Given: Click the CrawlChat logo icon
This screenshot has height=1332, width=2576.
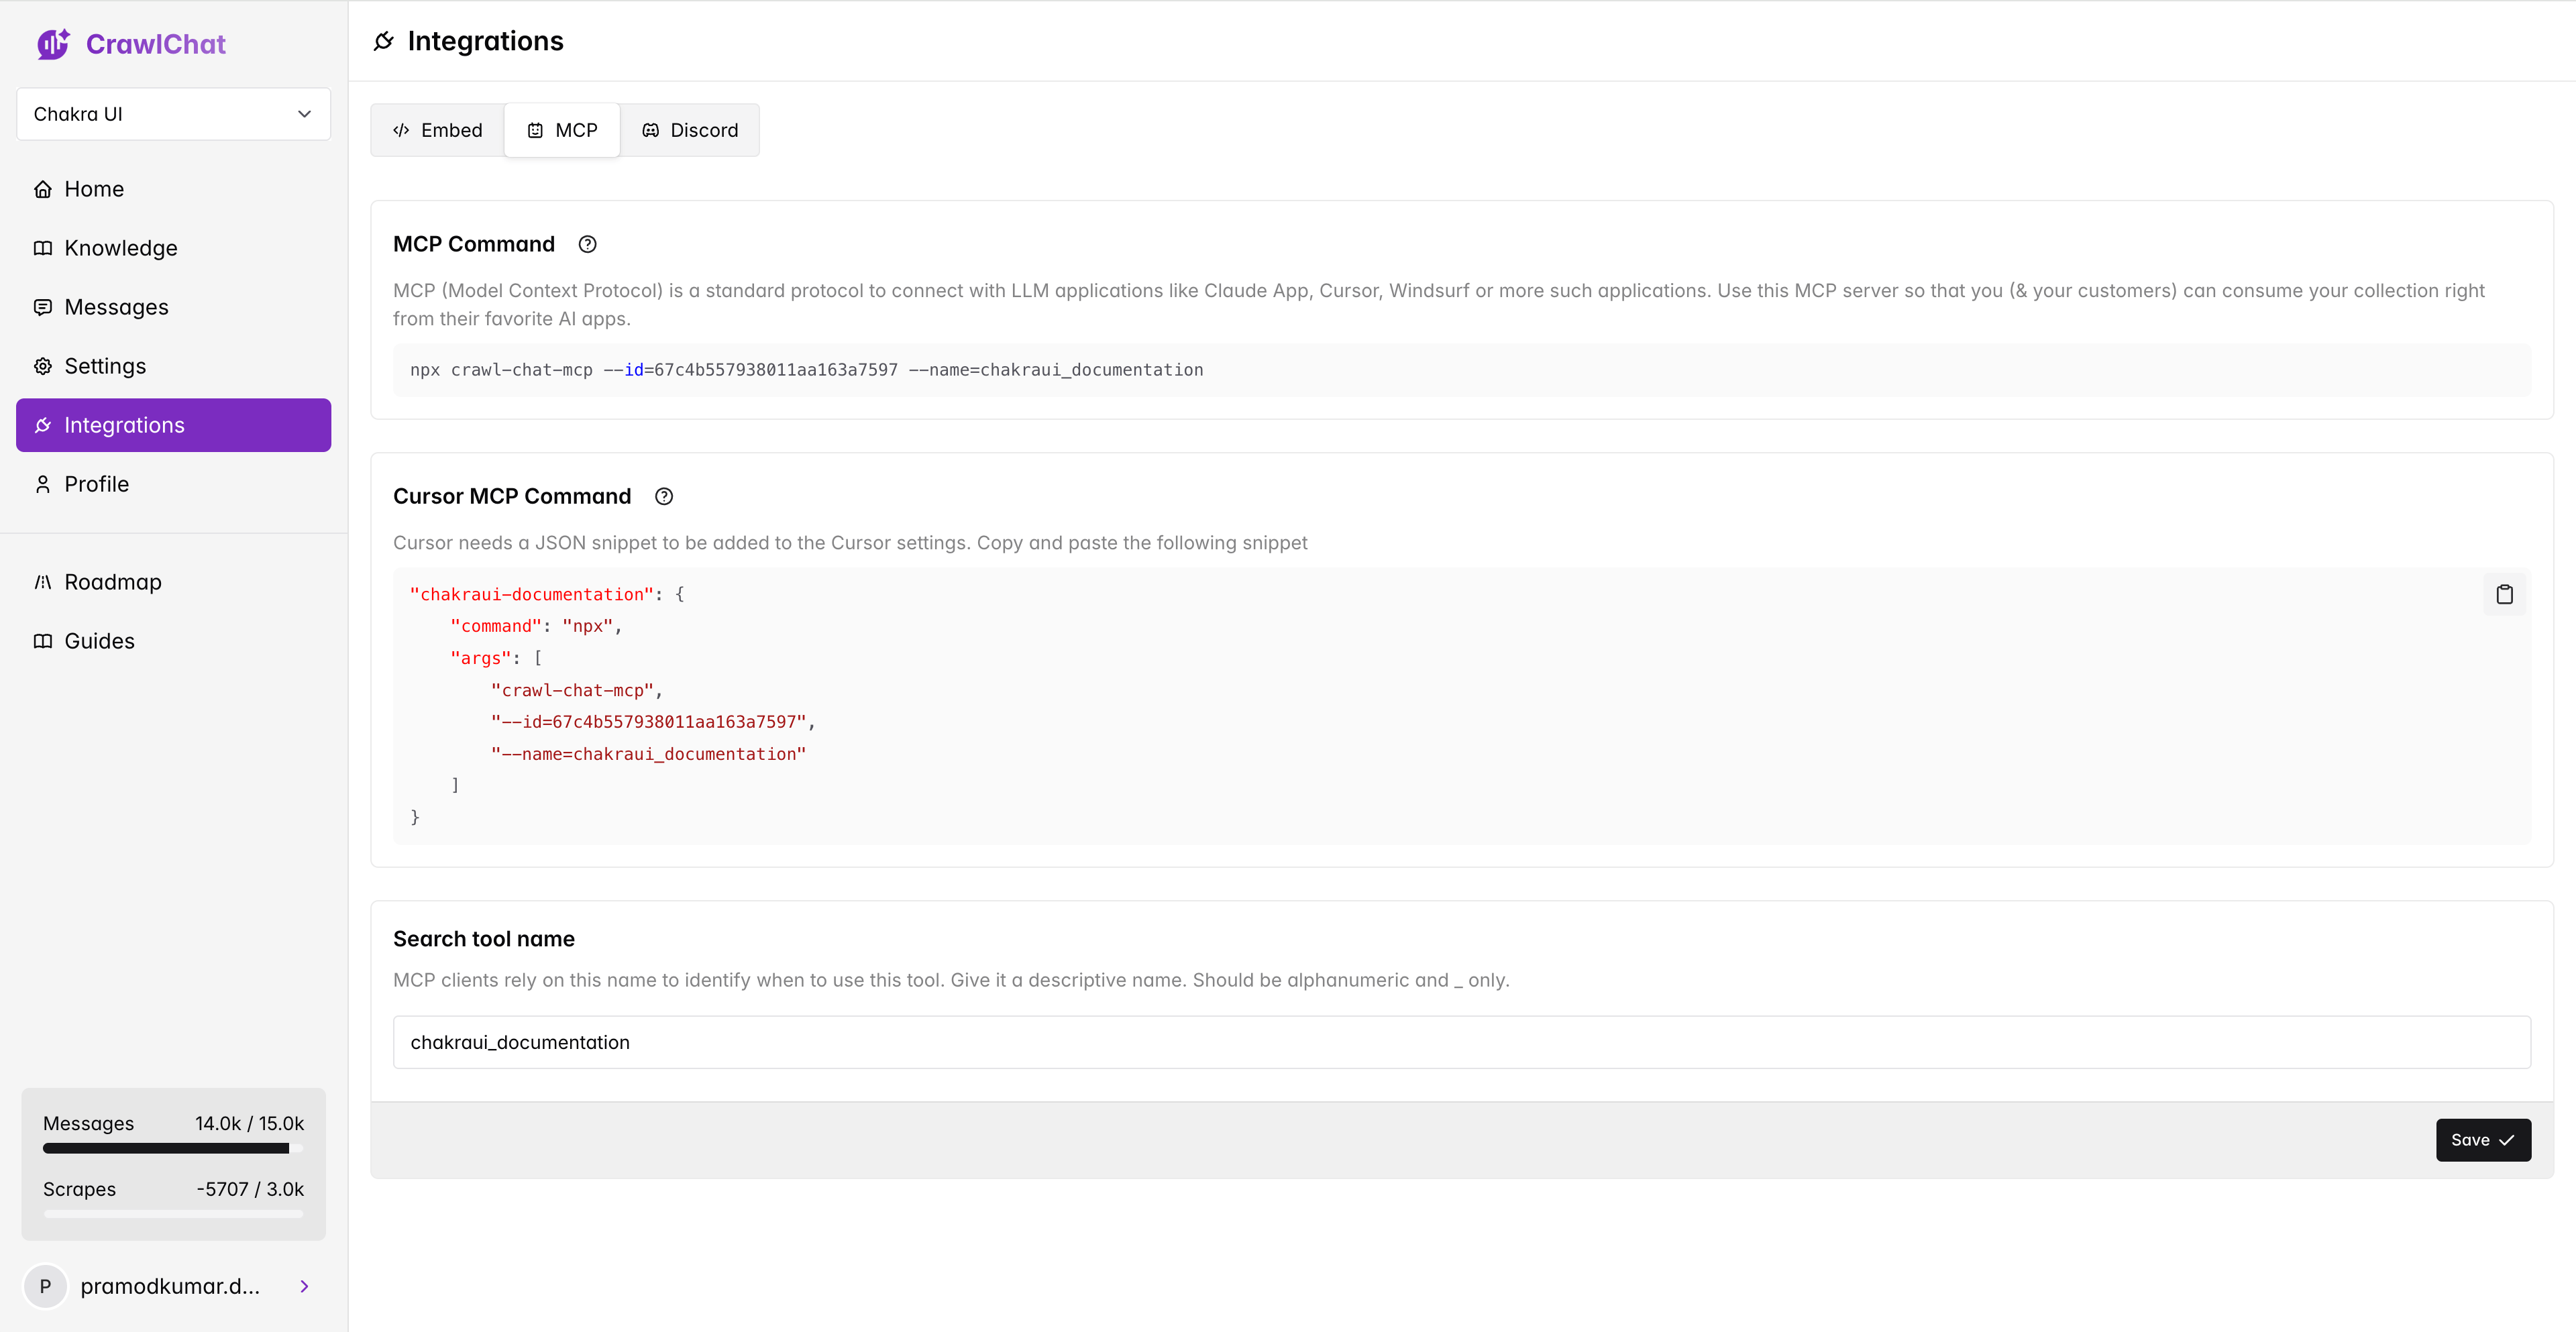Looking at the screenshot, I should [x=53, y=44].
